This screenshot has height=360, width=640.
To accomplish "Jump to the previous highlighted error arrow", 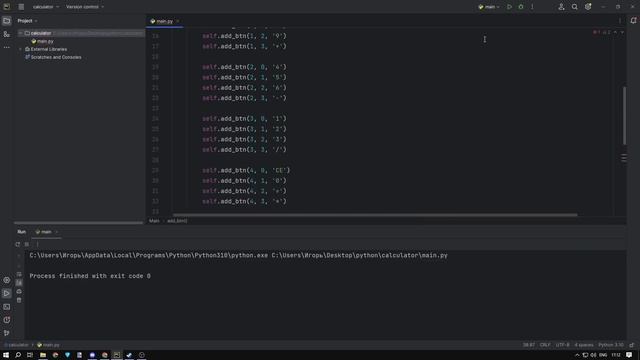I will click(616, 32).
